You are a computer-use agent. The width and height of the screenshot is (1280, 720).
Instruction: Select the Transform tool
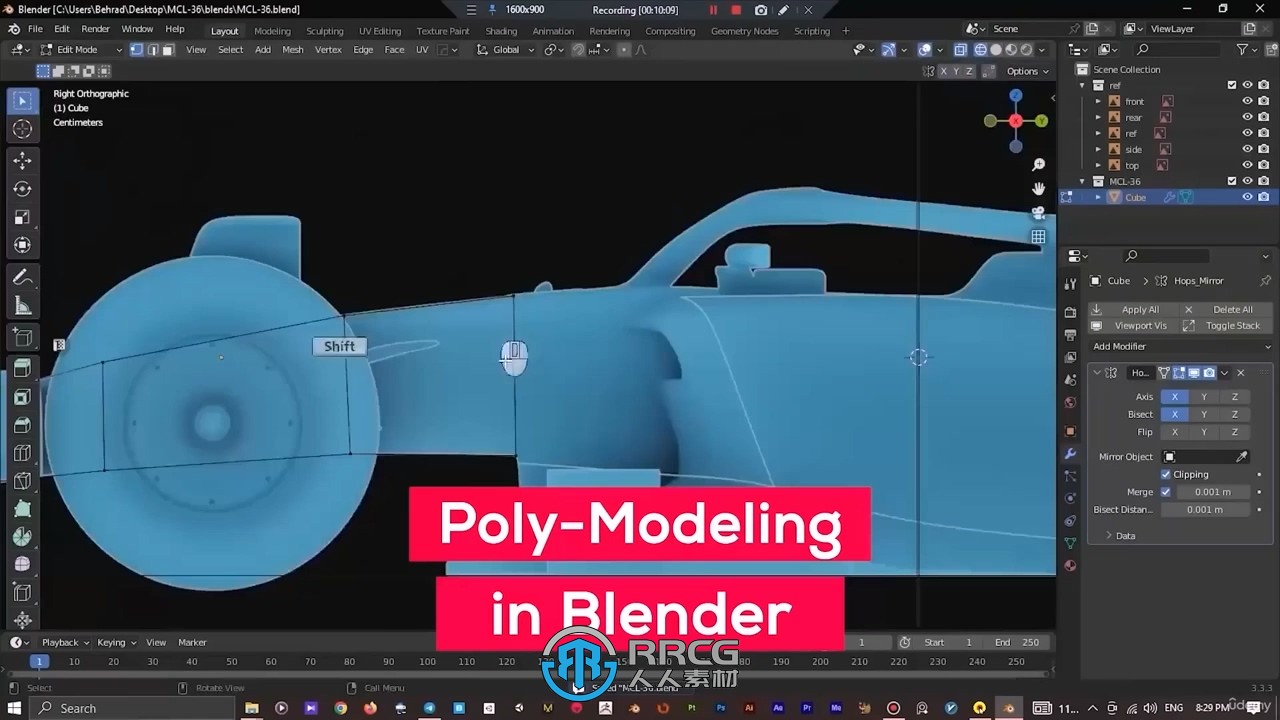click(x=22, y=245)
